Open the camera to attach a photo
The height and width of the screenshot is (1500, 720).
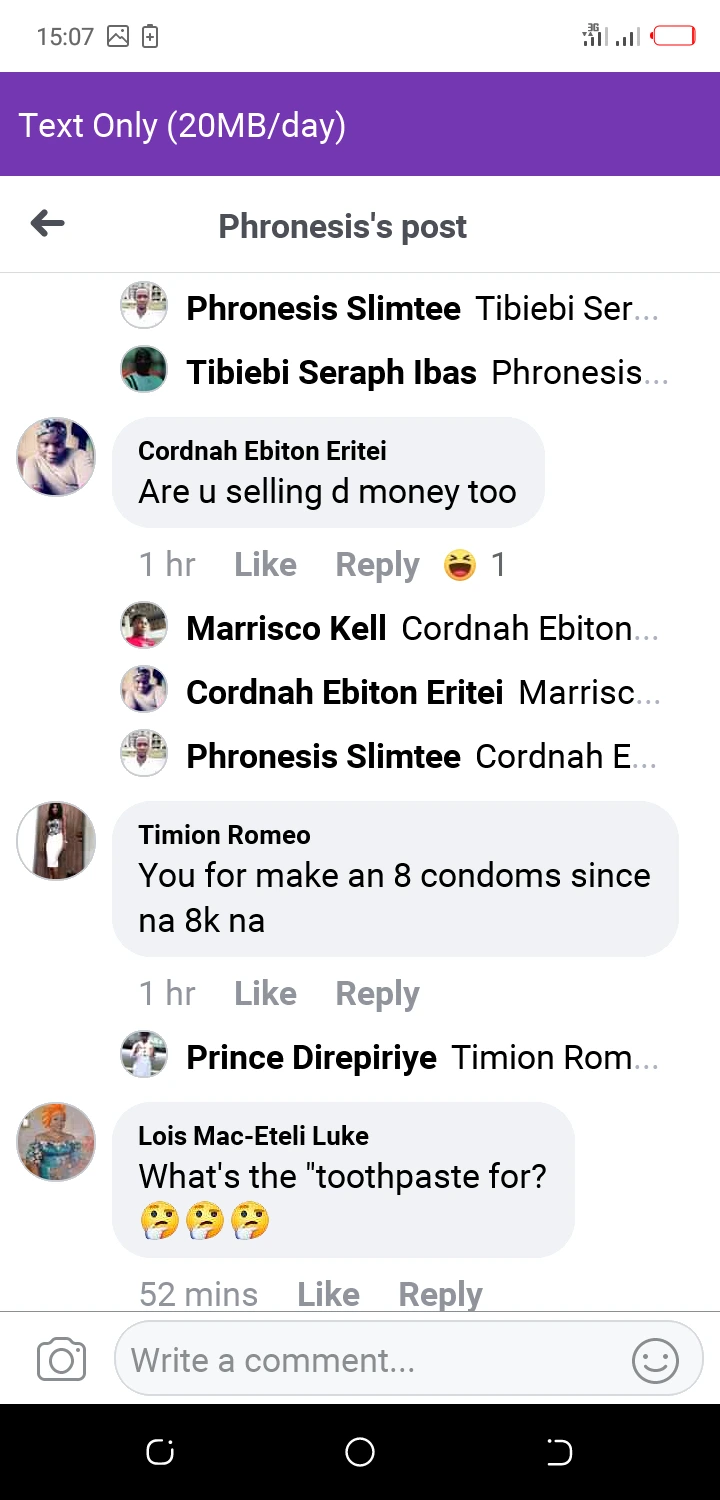click(61, 1360)
